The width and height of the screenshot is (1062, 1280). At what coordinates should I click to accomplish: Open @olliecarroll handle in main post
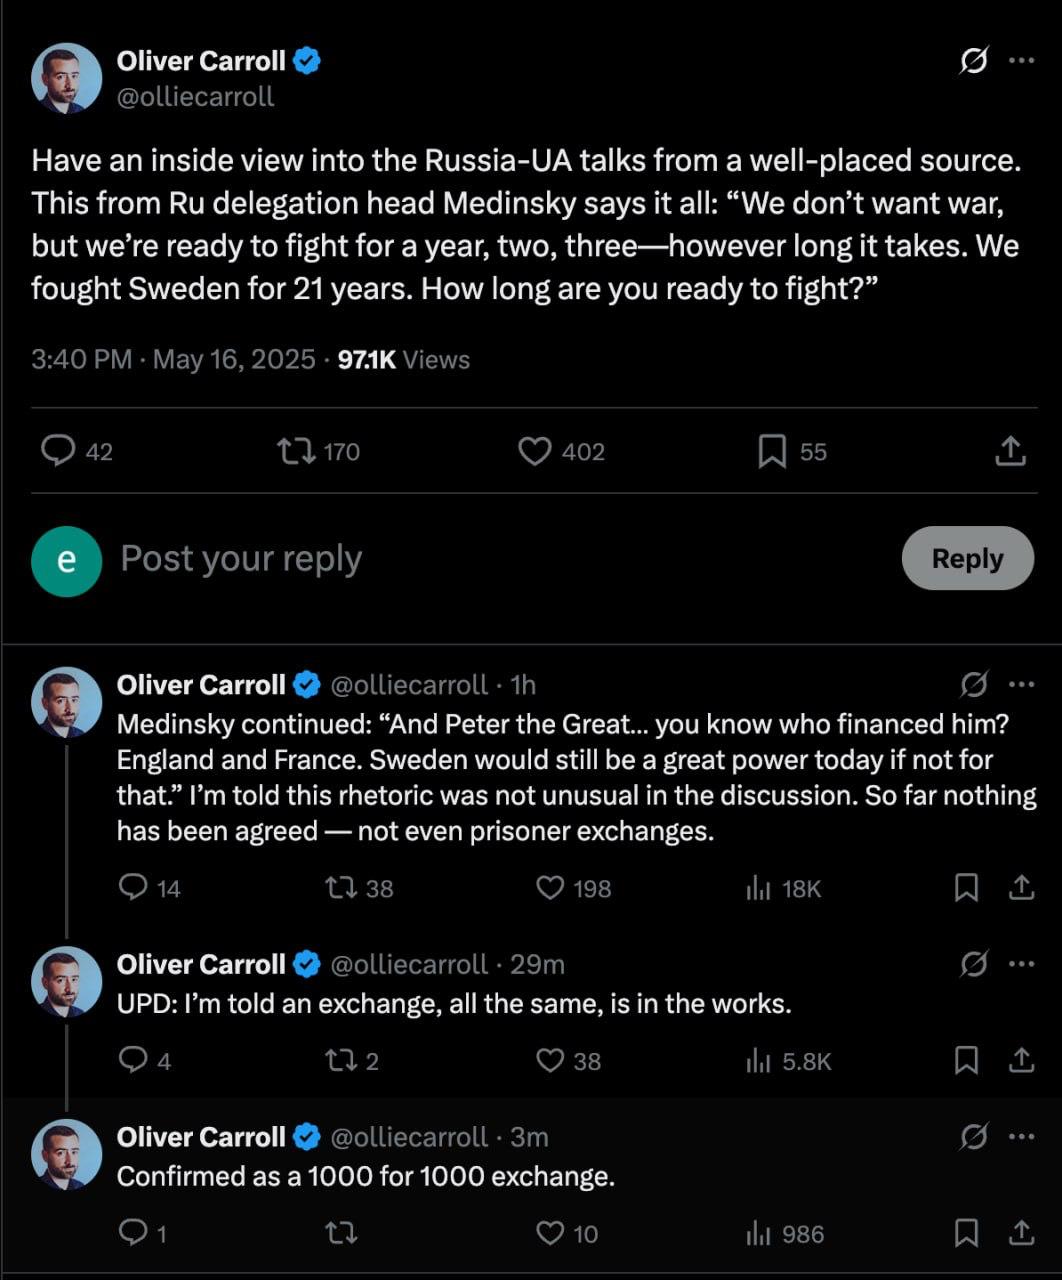point(196,97)
